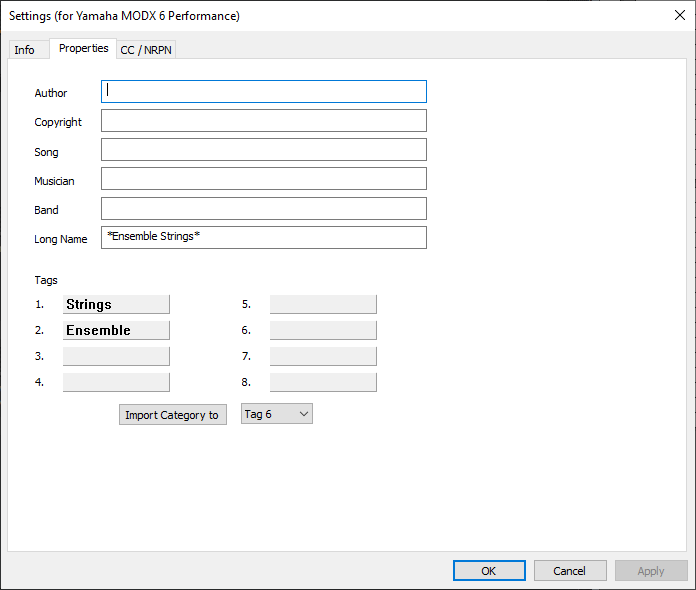
Task: Select tag 2 field labeled Ensemble
Action: click(x=116, y=330)
